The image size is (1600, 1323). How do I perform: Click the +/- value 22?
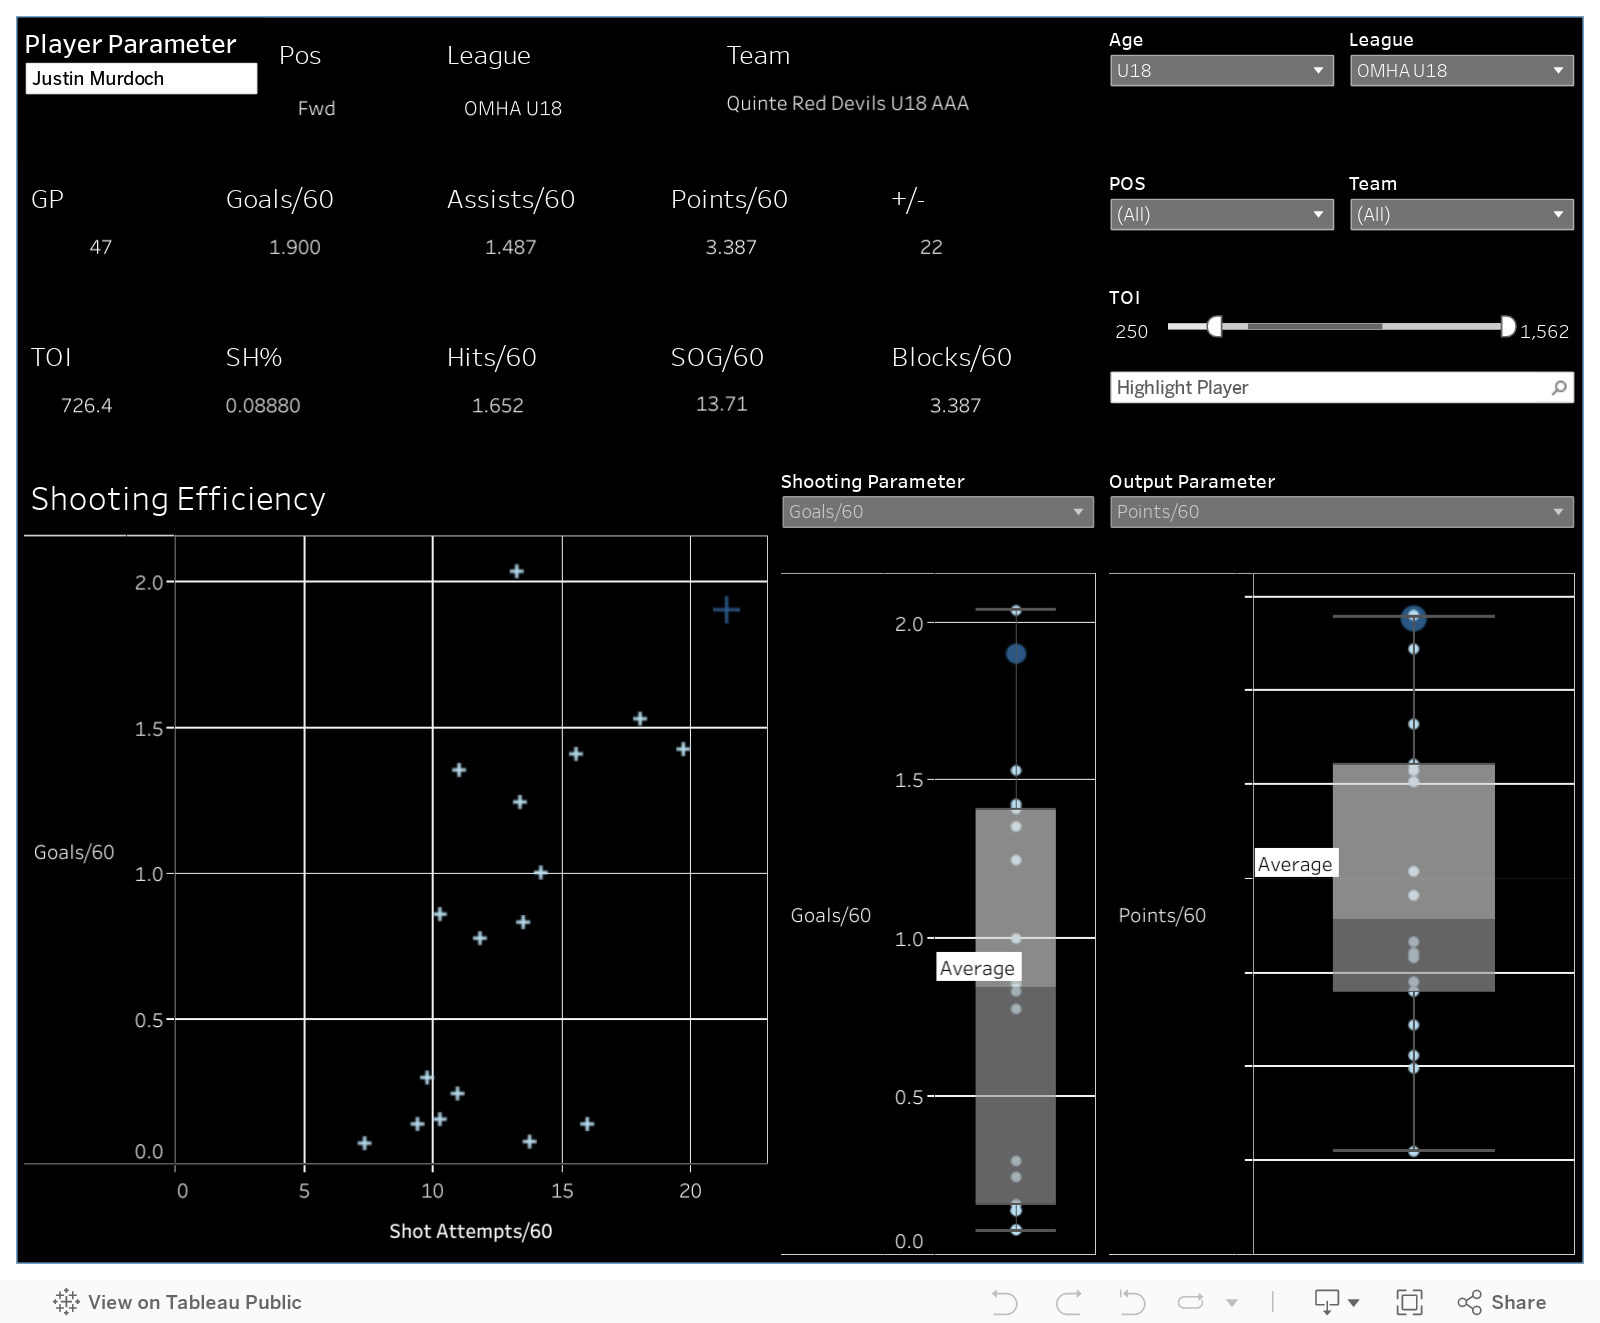point(931,247)
